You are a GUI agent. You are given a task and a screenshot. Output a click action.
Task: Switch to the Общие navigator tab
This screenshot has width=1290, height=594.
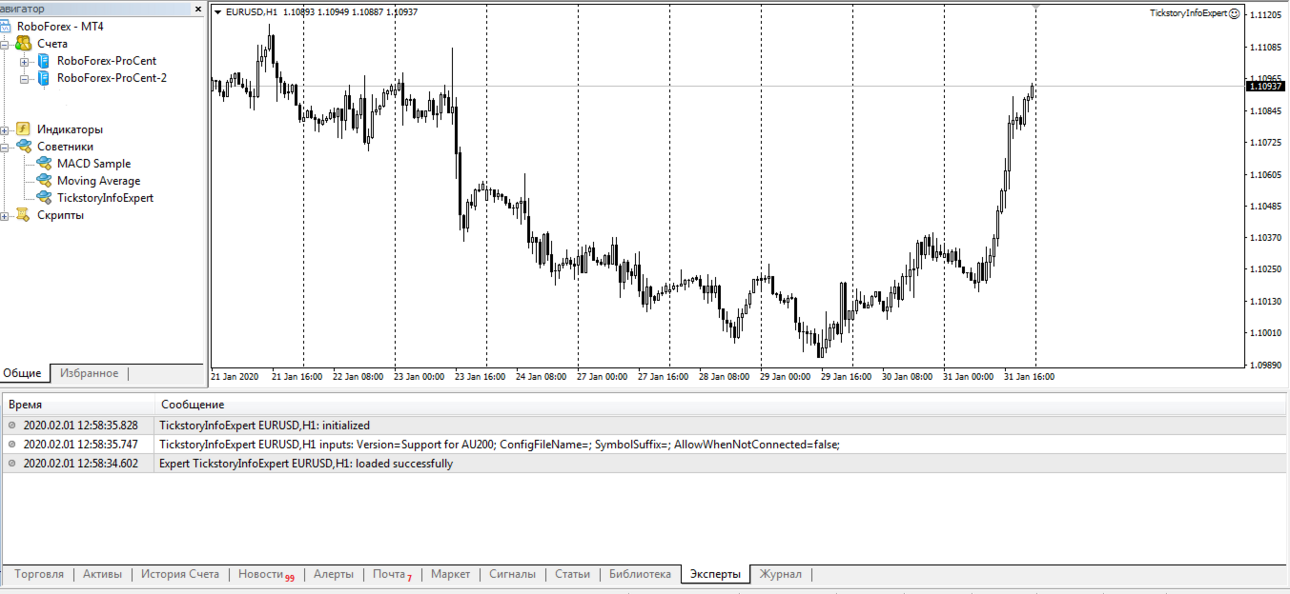[x=22, y=373]
